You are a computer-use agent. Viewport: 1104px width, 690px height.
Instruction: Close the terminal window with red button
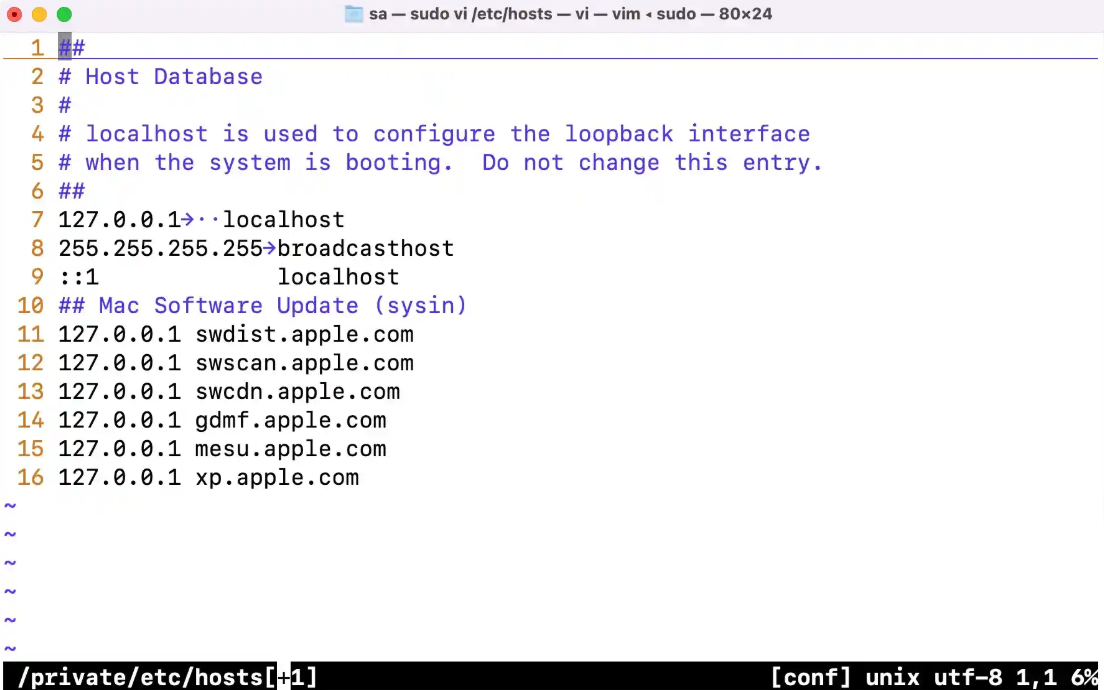click(x=14, y=14)
